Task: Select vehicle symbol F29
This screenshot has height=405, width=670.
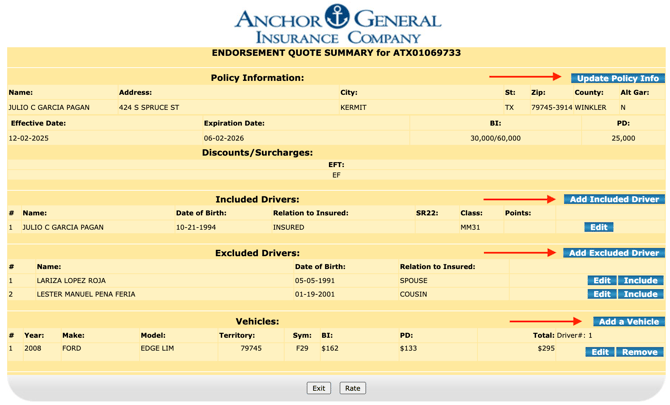Action: coord(302,348)
